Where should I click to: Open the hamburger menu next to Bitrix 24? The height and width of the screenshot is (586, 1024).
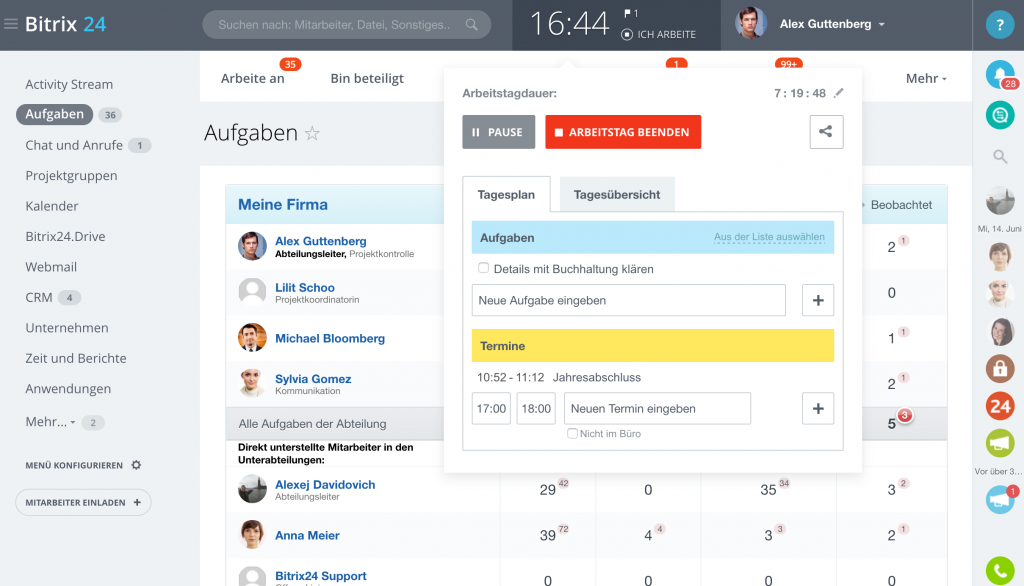pos(10,24)
